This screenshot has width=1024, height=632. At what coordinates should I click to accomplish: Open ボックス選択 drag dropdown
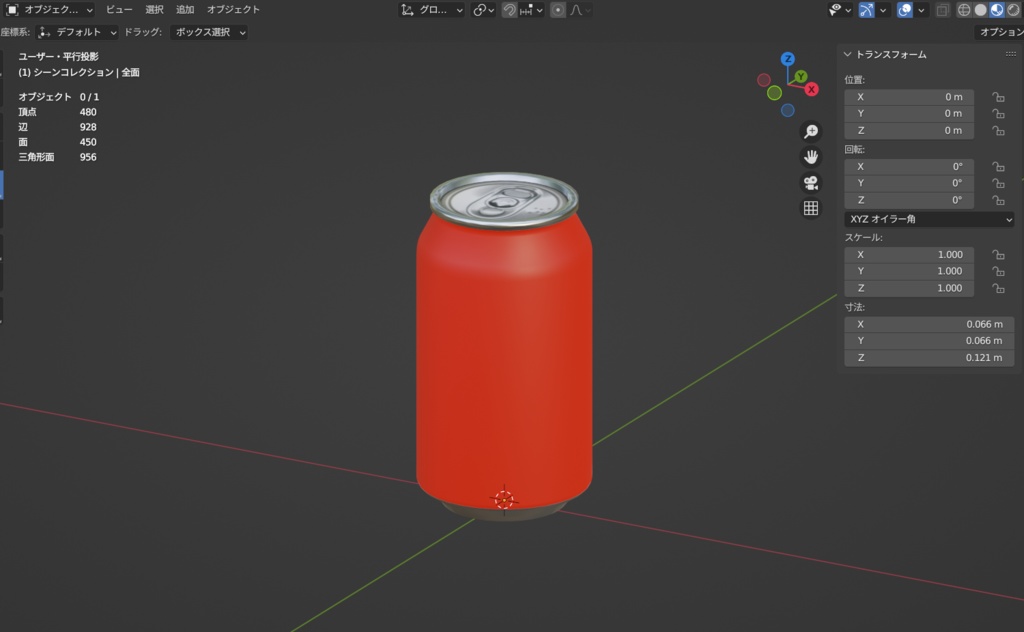(x=209, y=32)
